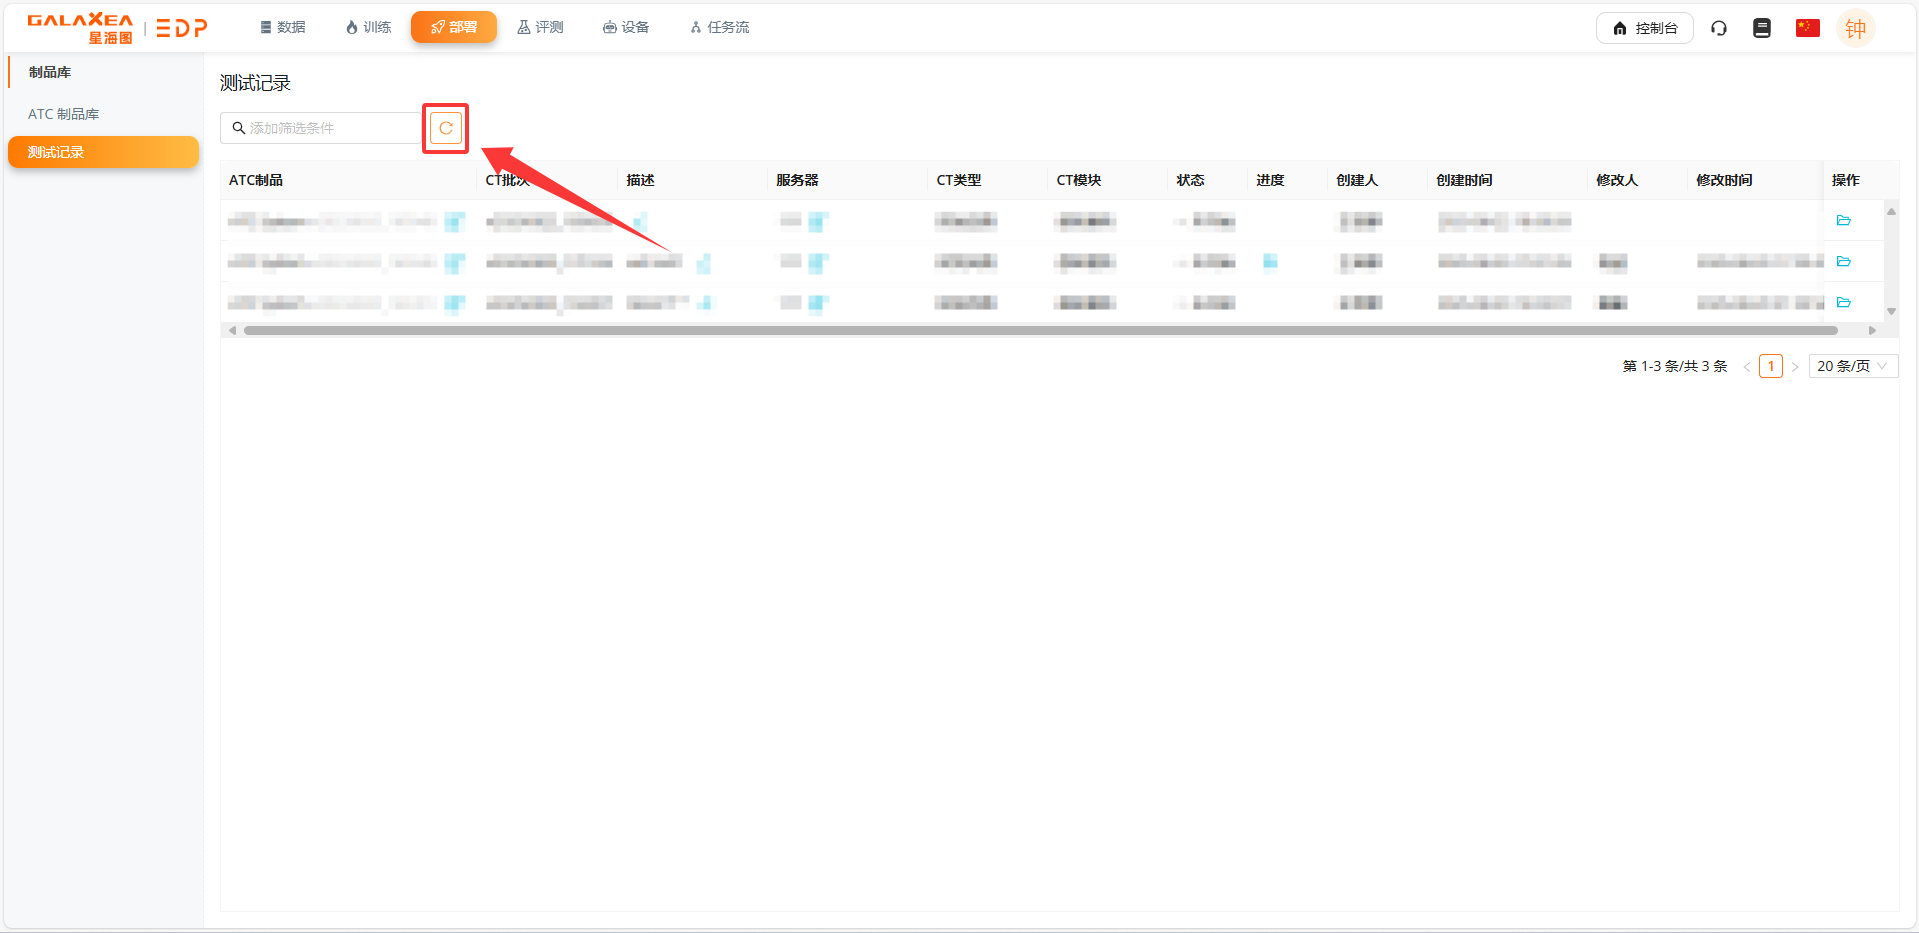Open the folder icon in first row
The width and height of the screenshot is (1919, 933).
point(1844,221)
